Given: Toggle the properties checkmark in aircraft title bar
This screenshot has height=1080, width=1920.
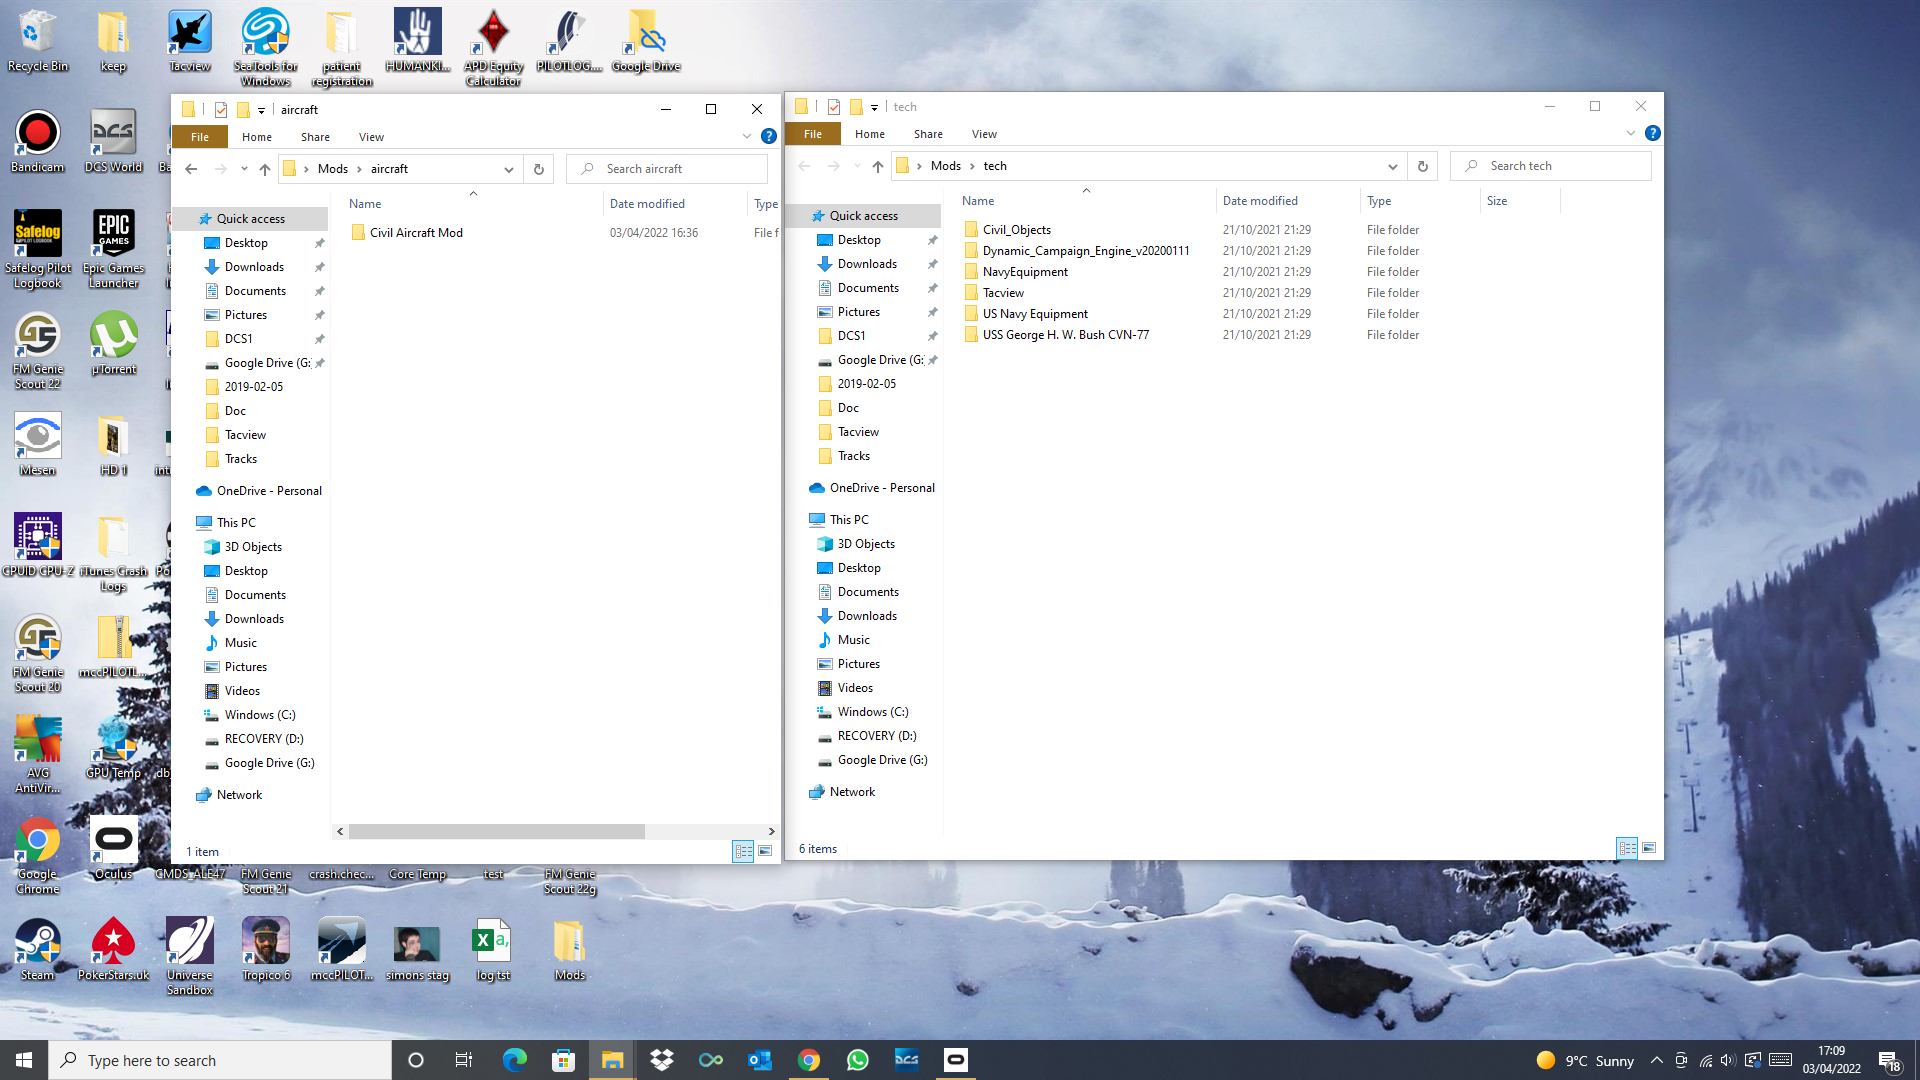Looking at the screenshot, I should coord(221,110).
